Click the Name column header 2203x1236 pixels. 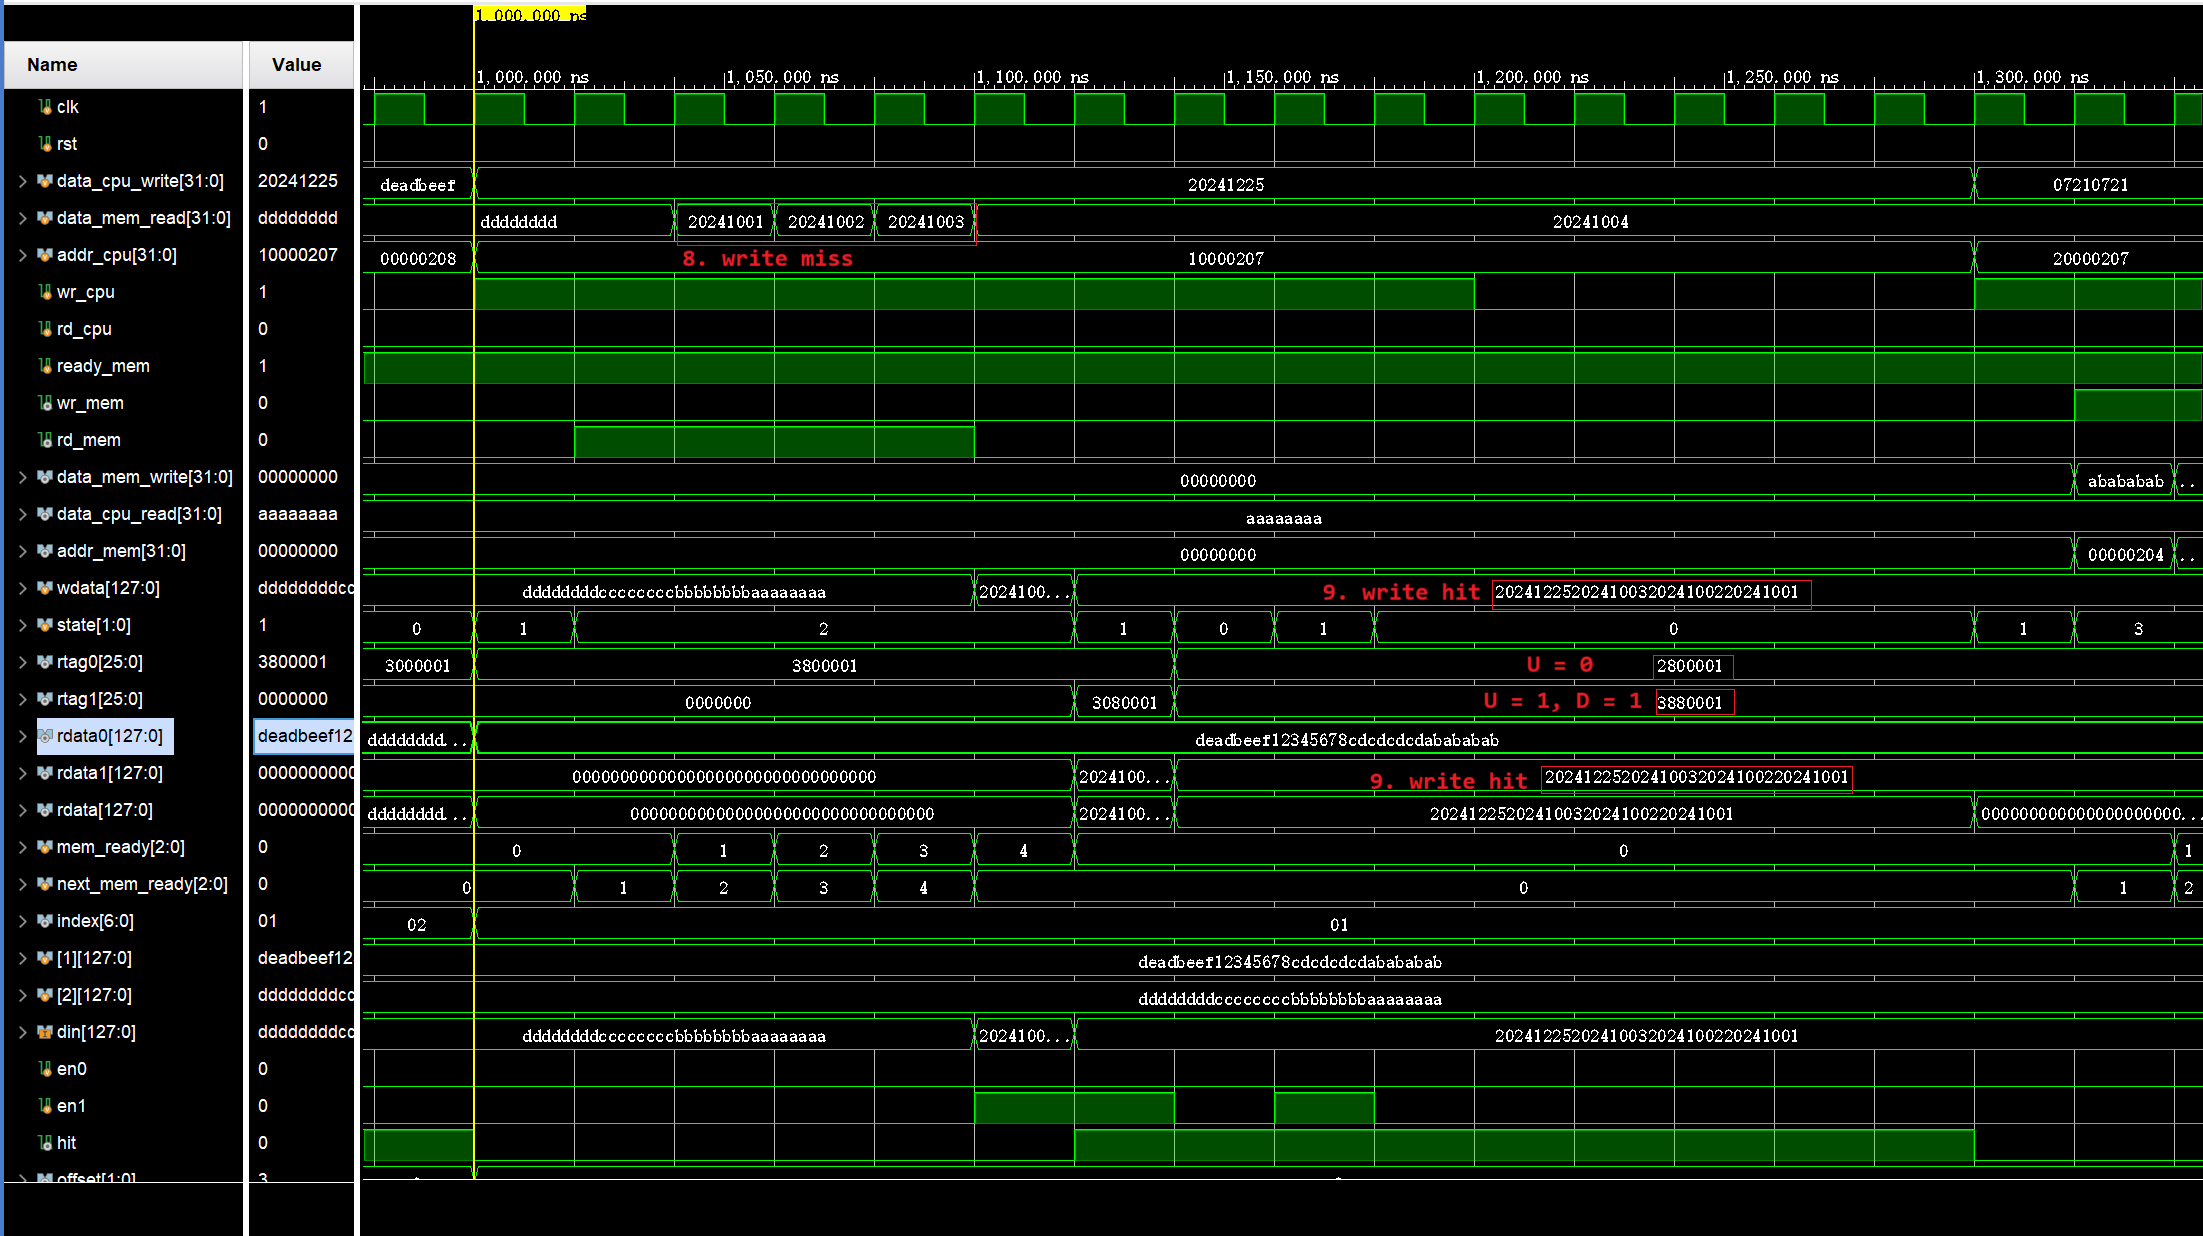coord(52,65)
